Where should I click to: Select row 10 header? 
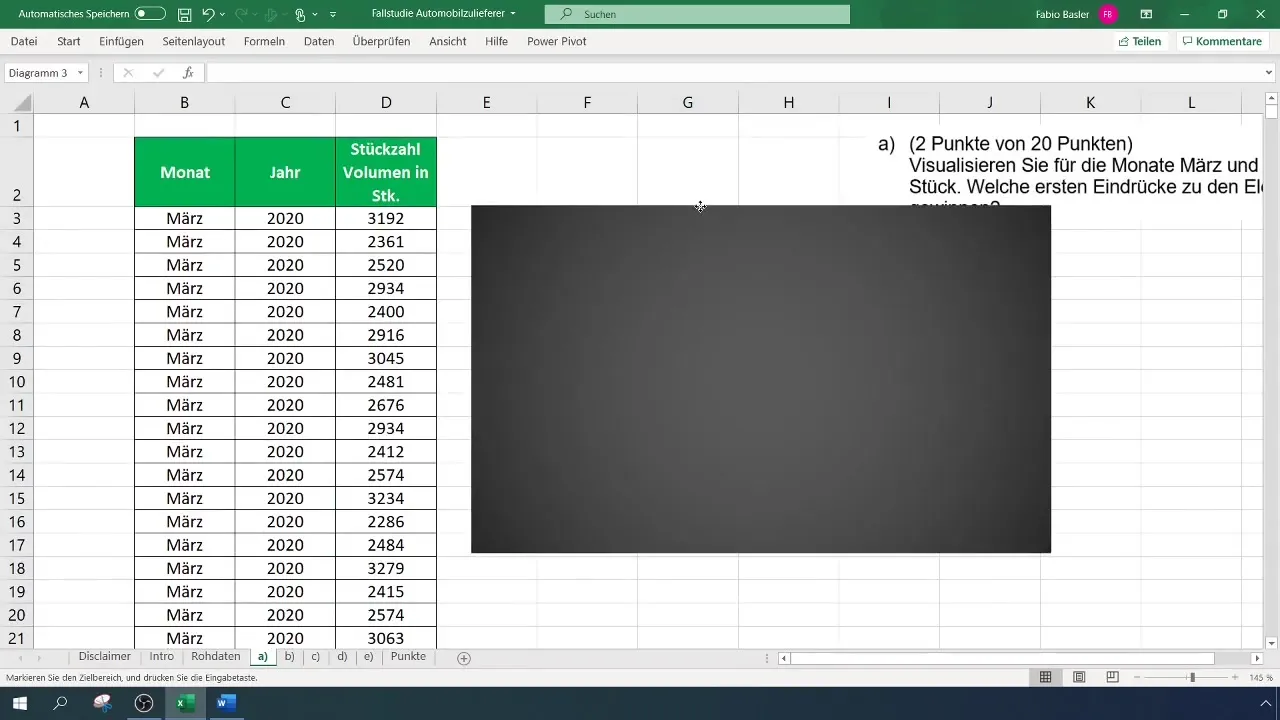click(x=18, y=382)
